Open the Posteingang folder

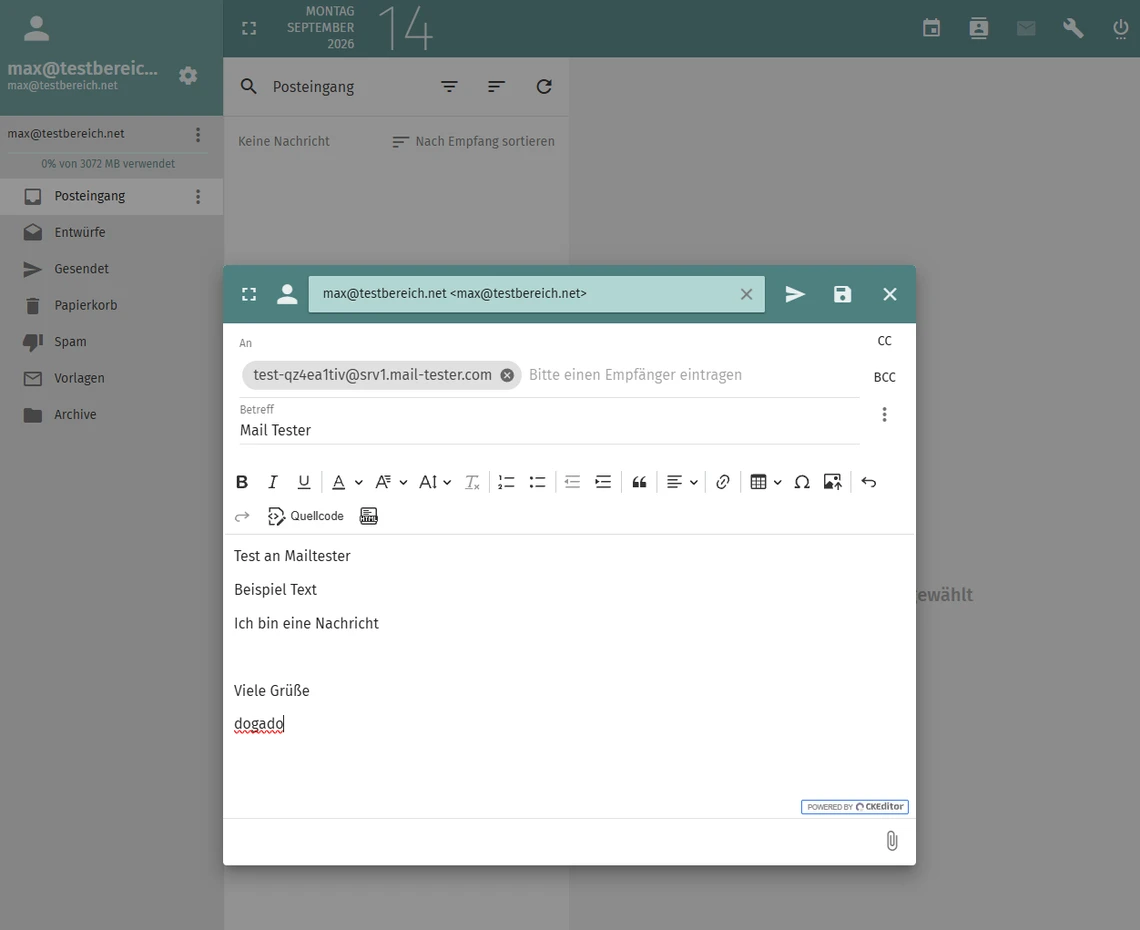coord(111,196)
